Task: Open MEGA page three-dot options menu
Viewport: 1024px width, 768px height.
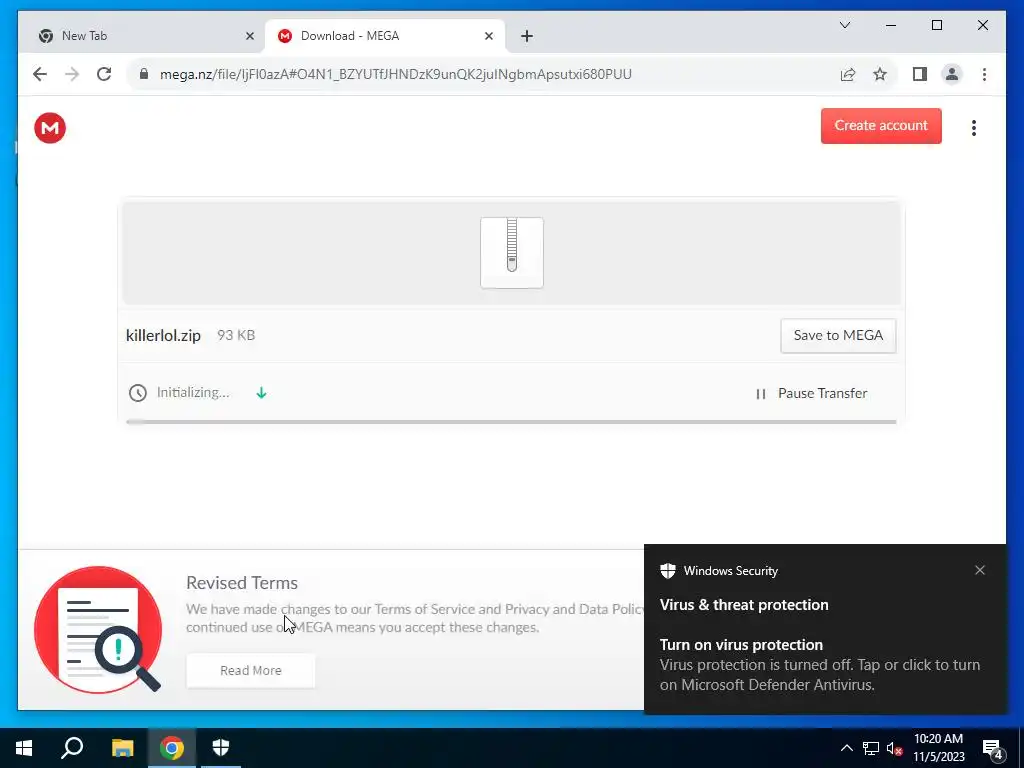Action: tap(974, 128)
